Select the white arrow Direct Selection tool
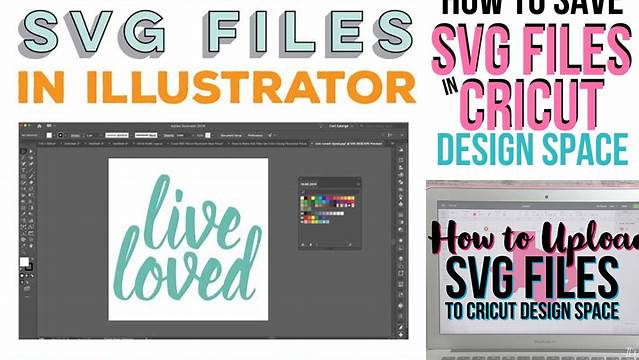Viewport: 639px width, 360px height. click(31, 151)
